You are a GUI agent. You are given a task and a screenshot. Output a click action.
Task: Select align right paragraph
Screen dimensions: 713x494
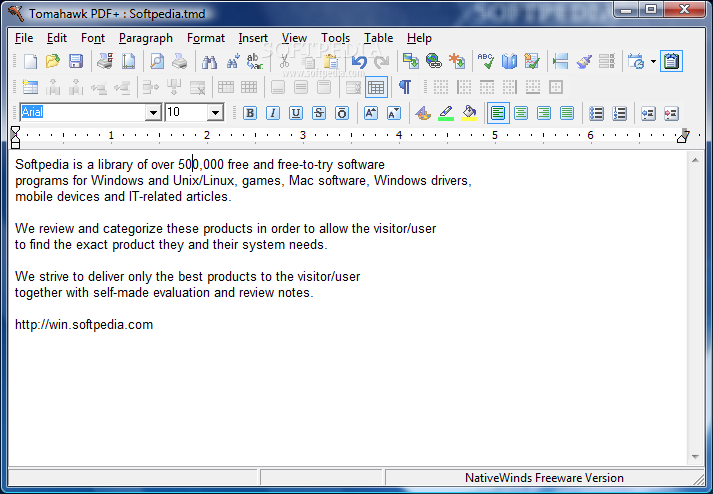click(x=544, y=113)
